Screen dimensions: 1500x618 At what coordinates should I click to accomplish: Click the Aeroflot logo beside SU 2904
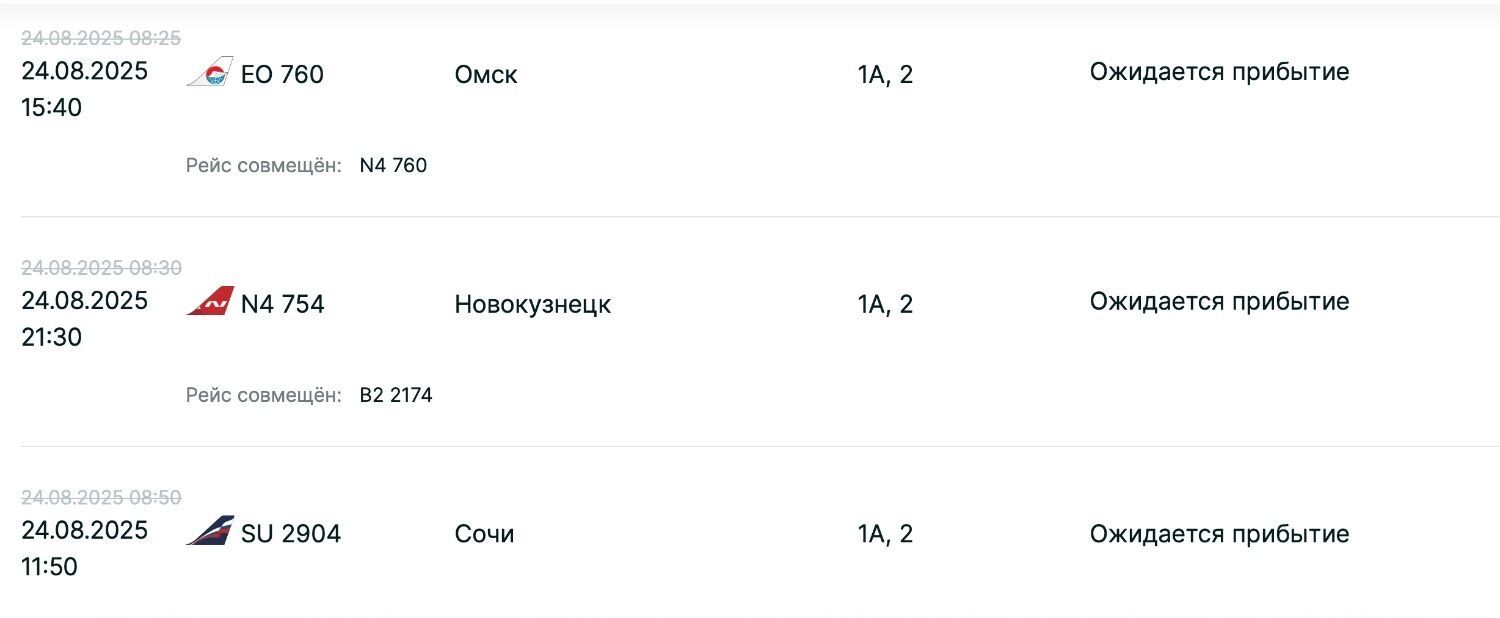point(209,531)
